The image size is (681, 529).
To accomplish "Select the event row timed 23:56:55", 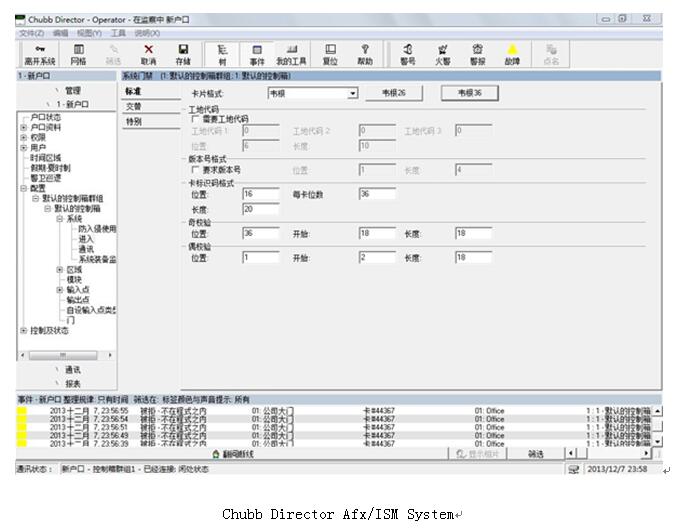I will coord(334,410).
